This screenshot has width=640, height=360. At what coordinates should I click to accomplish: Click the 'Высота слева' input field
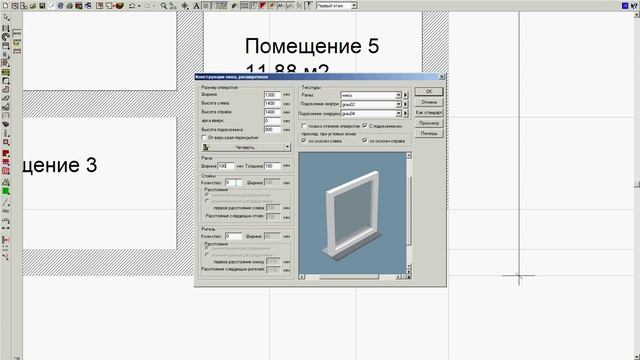click(272, 103)
